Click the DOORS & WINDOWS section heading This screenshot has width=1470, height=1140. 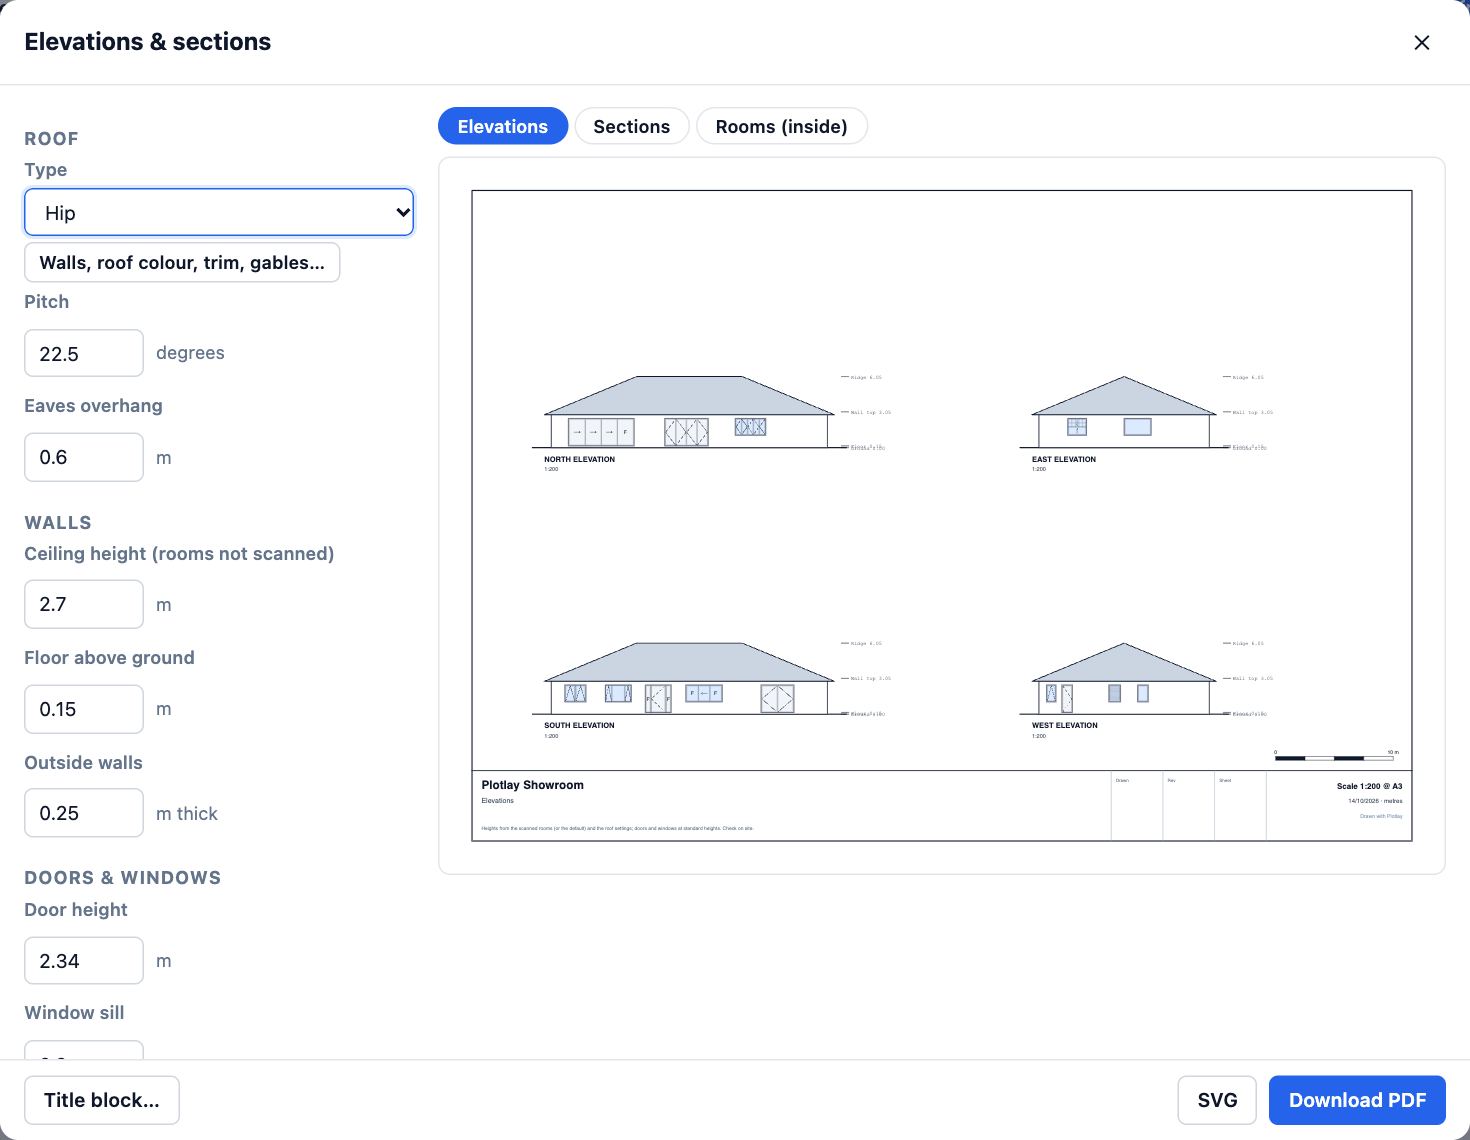[123, 877]
